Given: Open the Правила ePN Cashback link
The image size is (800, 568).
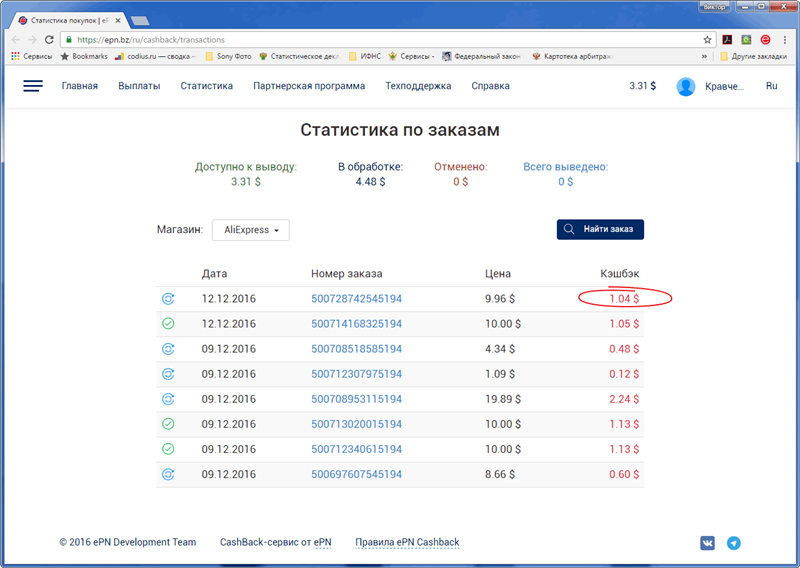Looking at the screenshot, I should point(407,543).
